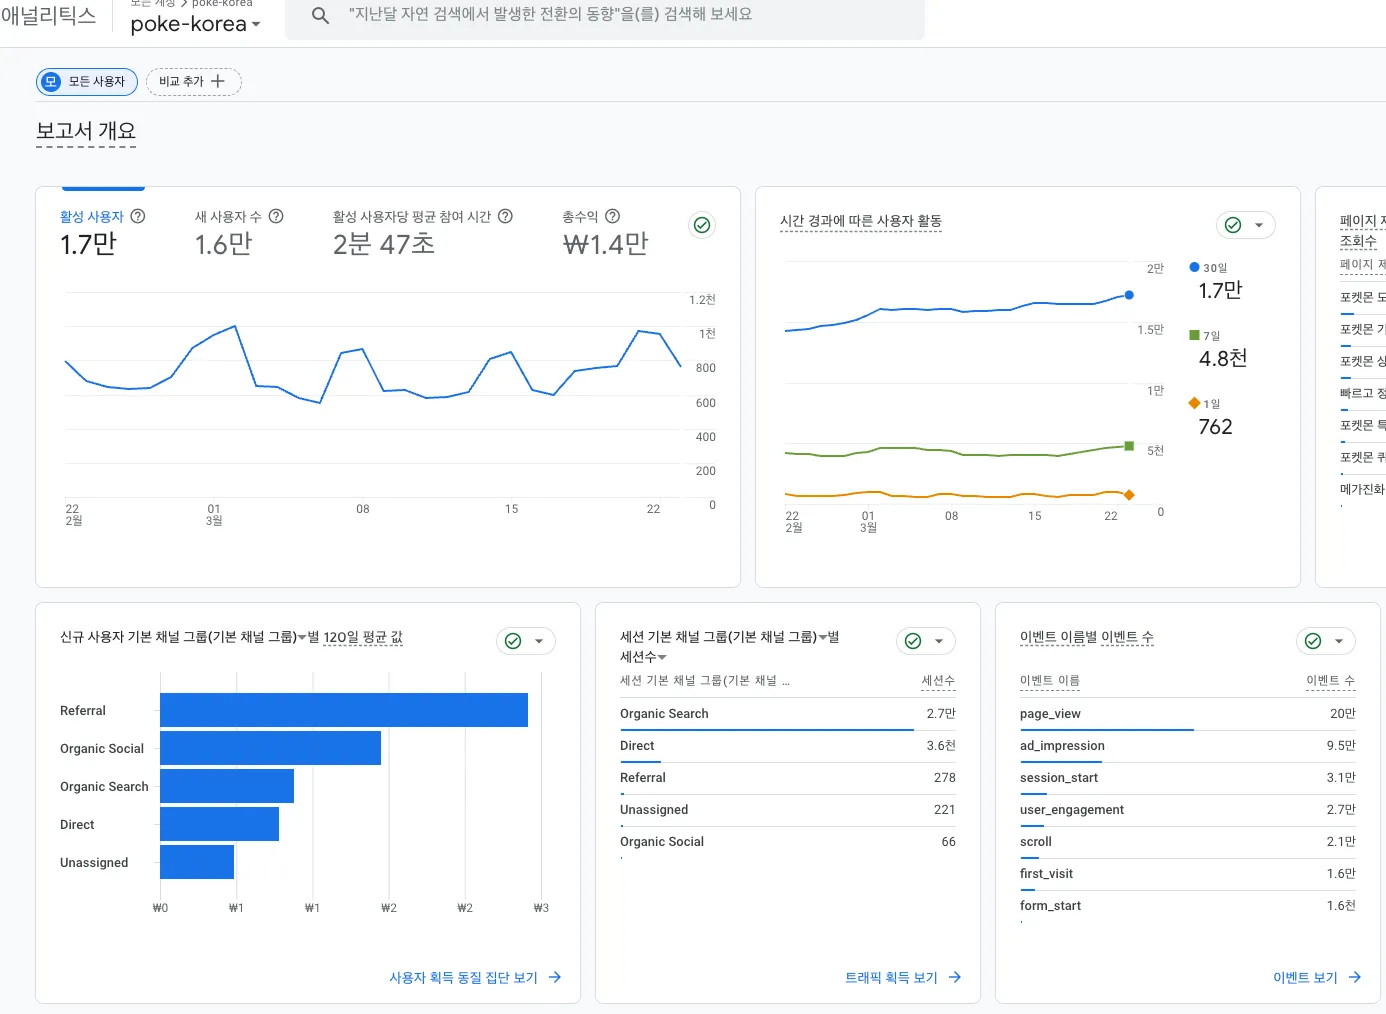Click the help icon beside 총수익 metric
This screenshot has height=1014, width=1386.
tap(612, 215)
